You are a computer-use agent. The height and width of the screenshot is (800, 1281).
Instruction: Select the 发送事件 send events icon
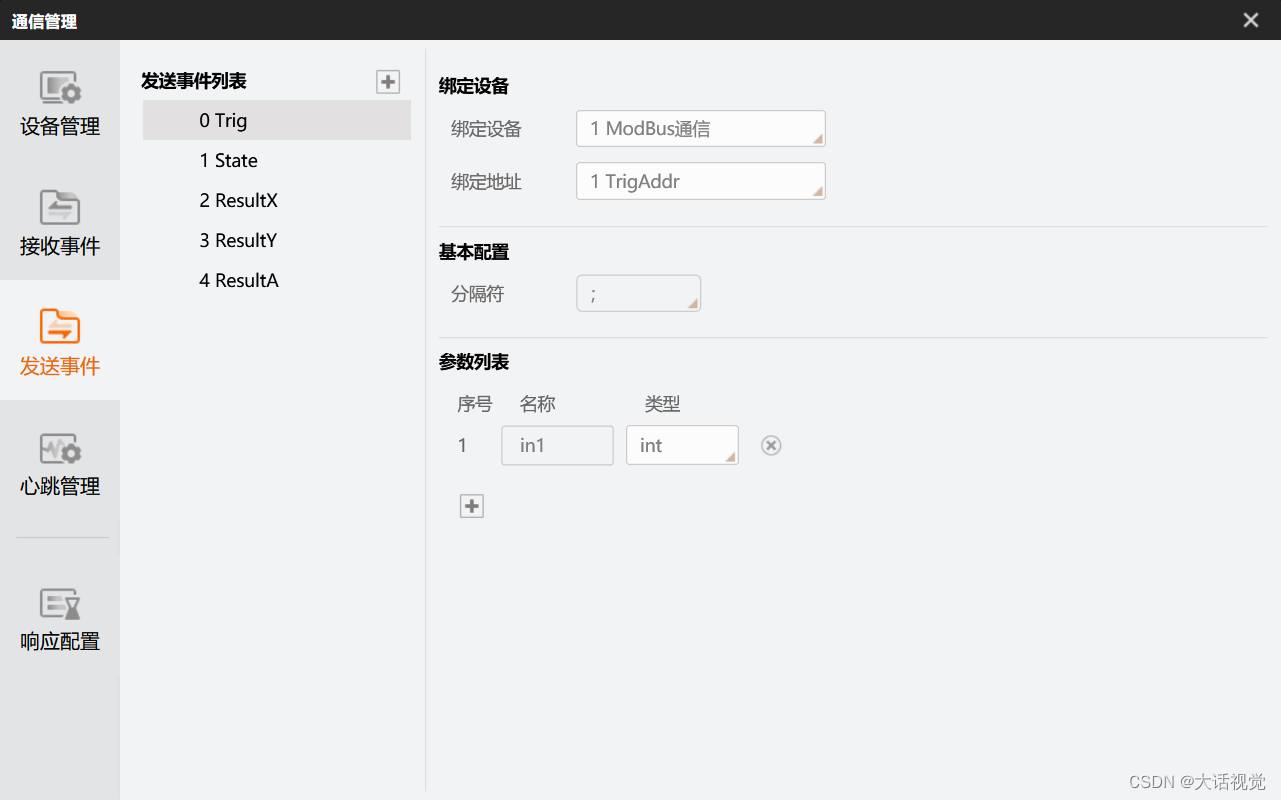pos(60,327)
